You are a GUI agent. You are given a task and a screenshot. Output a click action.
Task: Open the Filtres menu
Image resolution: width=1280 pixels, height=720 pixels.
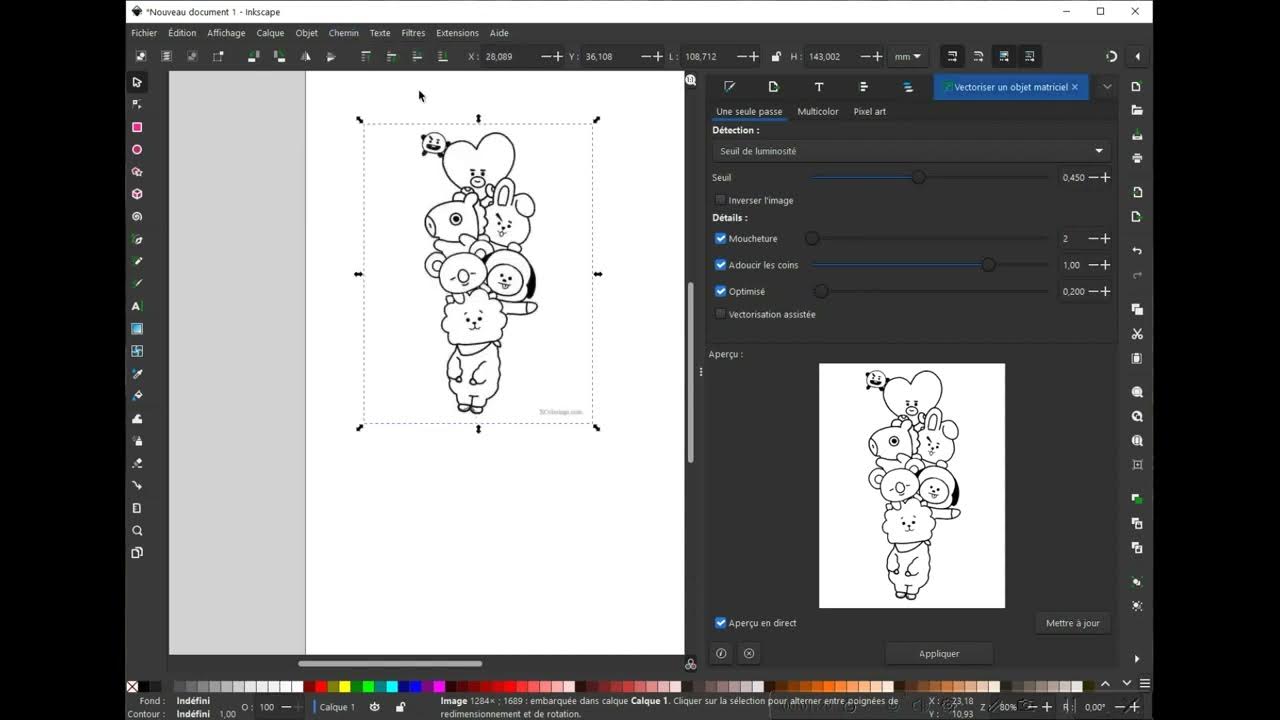(413, 33)
